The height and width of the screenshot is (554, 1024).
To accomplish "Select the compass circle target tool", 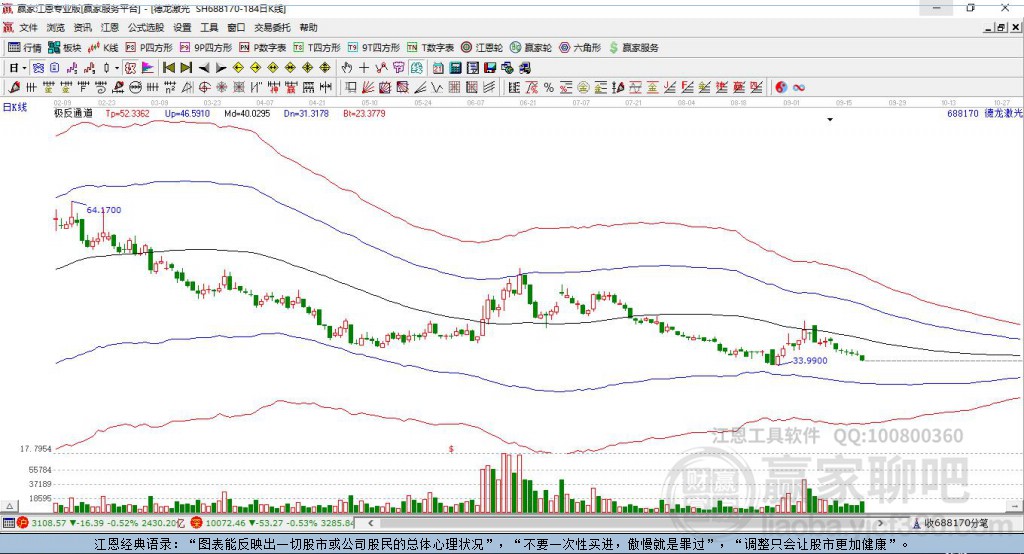I will coord(204,88).
